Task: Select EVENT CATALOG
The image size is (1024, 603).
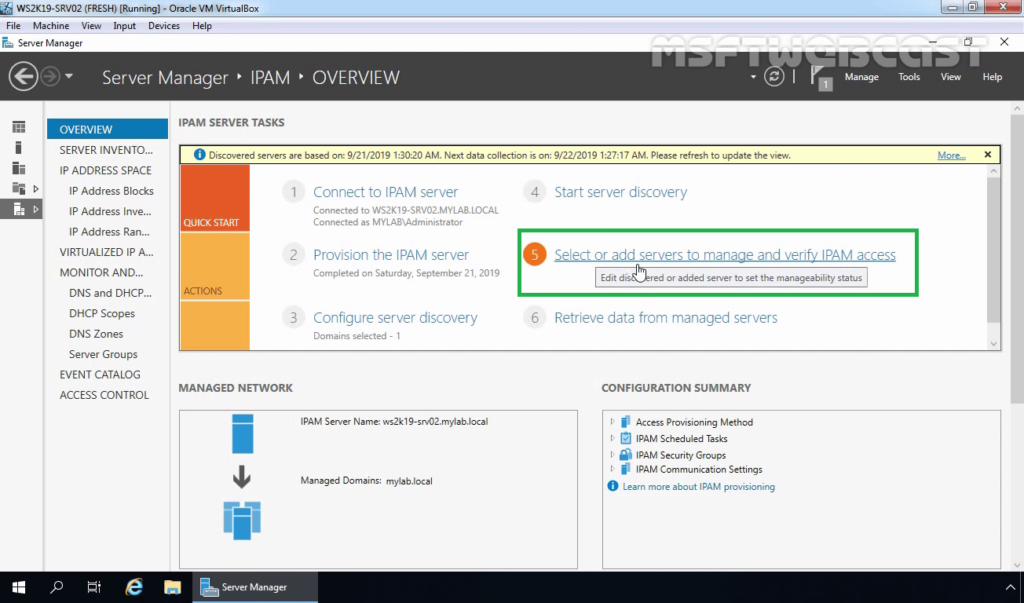Action: point(100,374)
